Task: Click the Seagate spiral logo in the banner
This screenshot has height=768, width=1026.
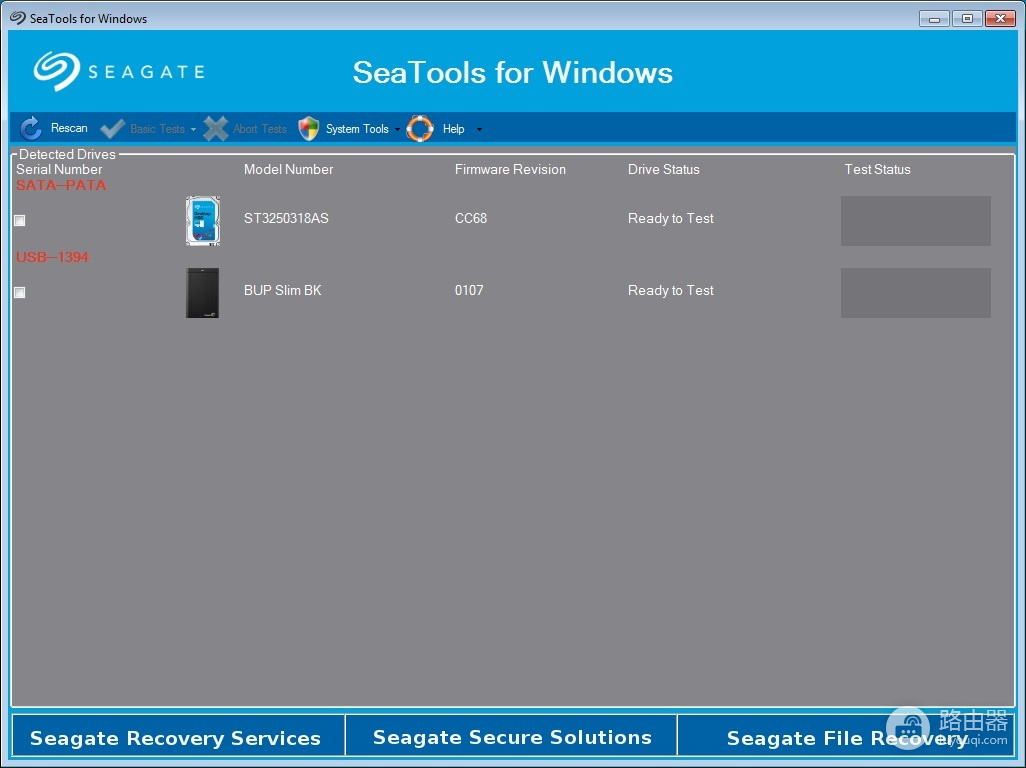Action: 57,71
